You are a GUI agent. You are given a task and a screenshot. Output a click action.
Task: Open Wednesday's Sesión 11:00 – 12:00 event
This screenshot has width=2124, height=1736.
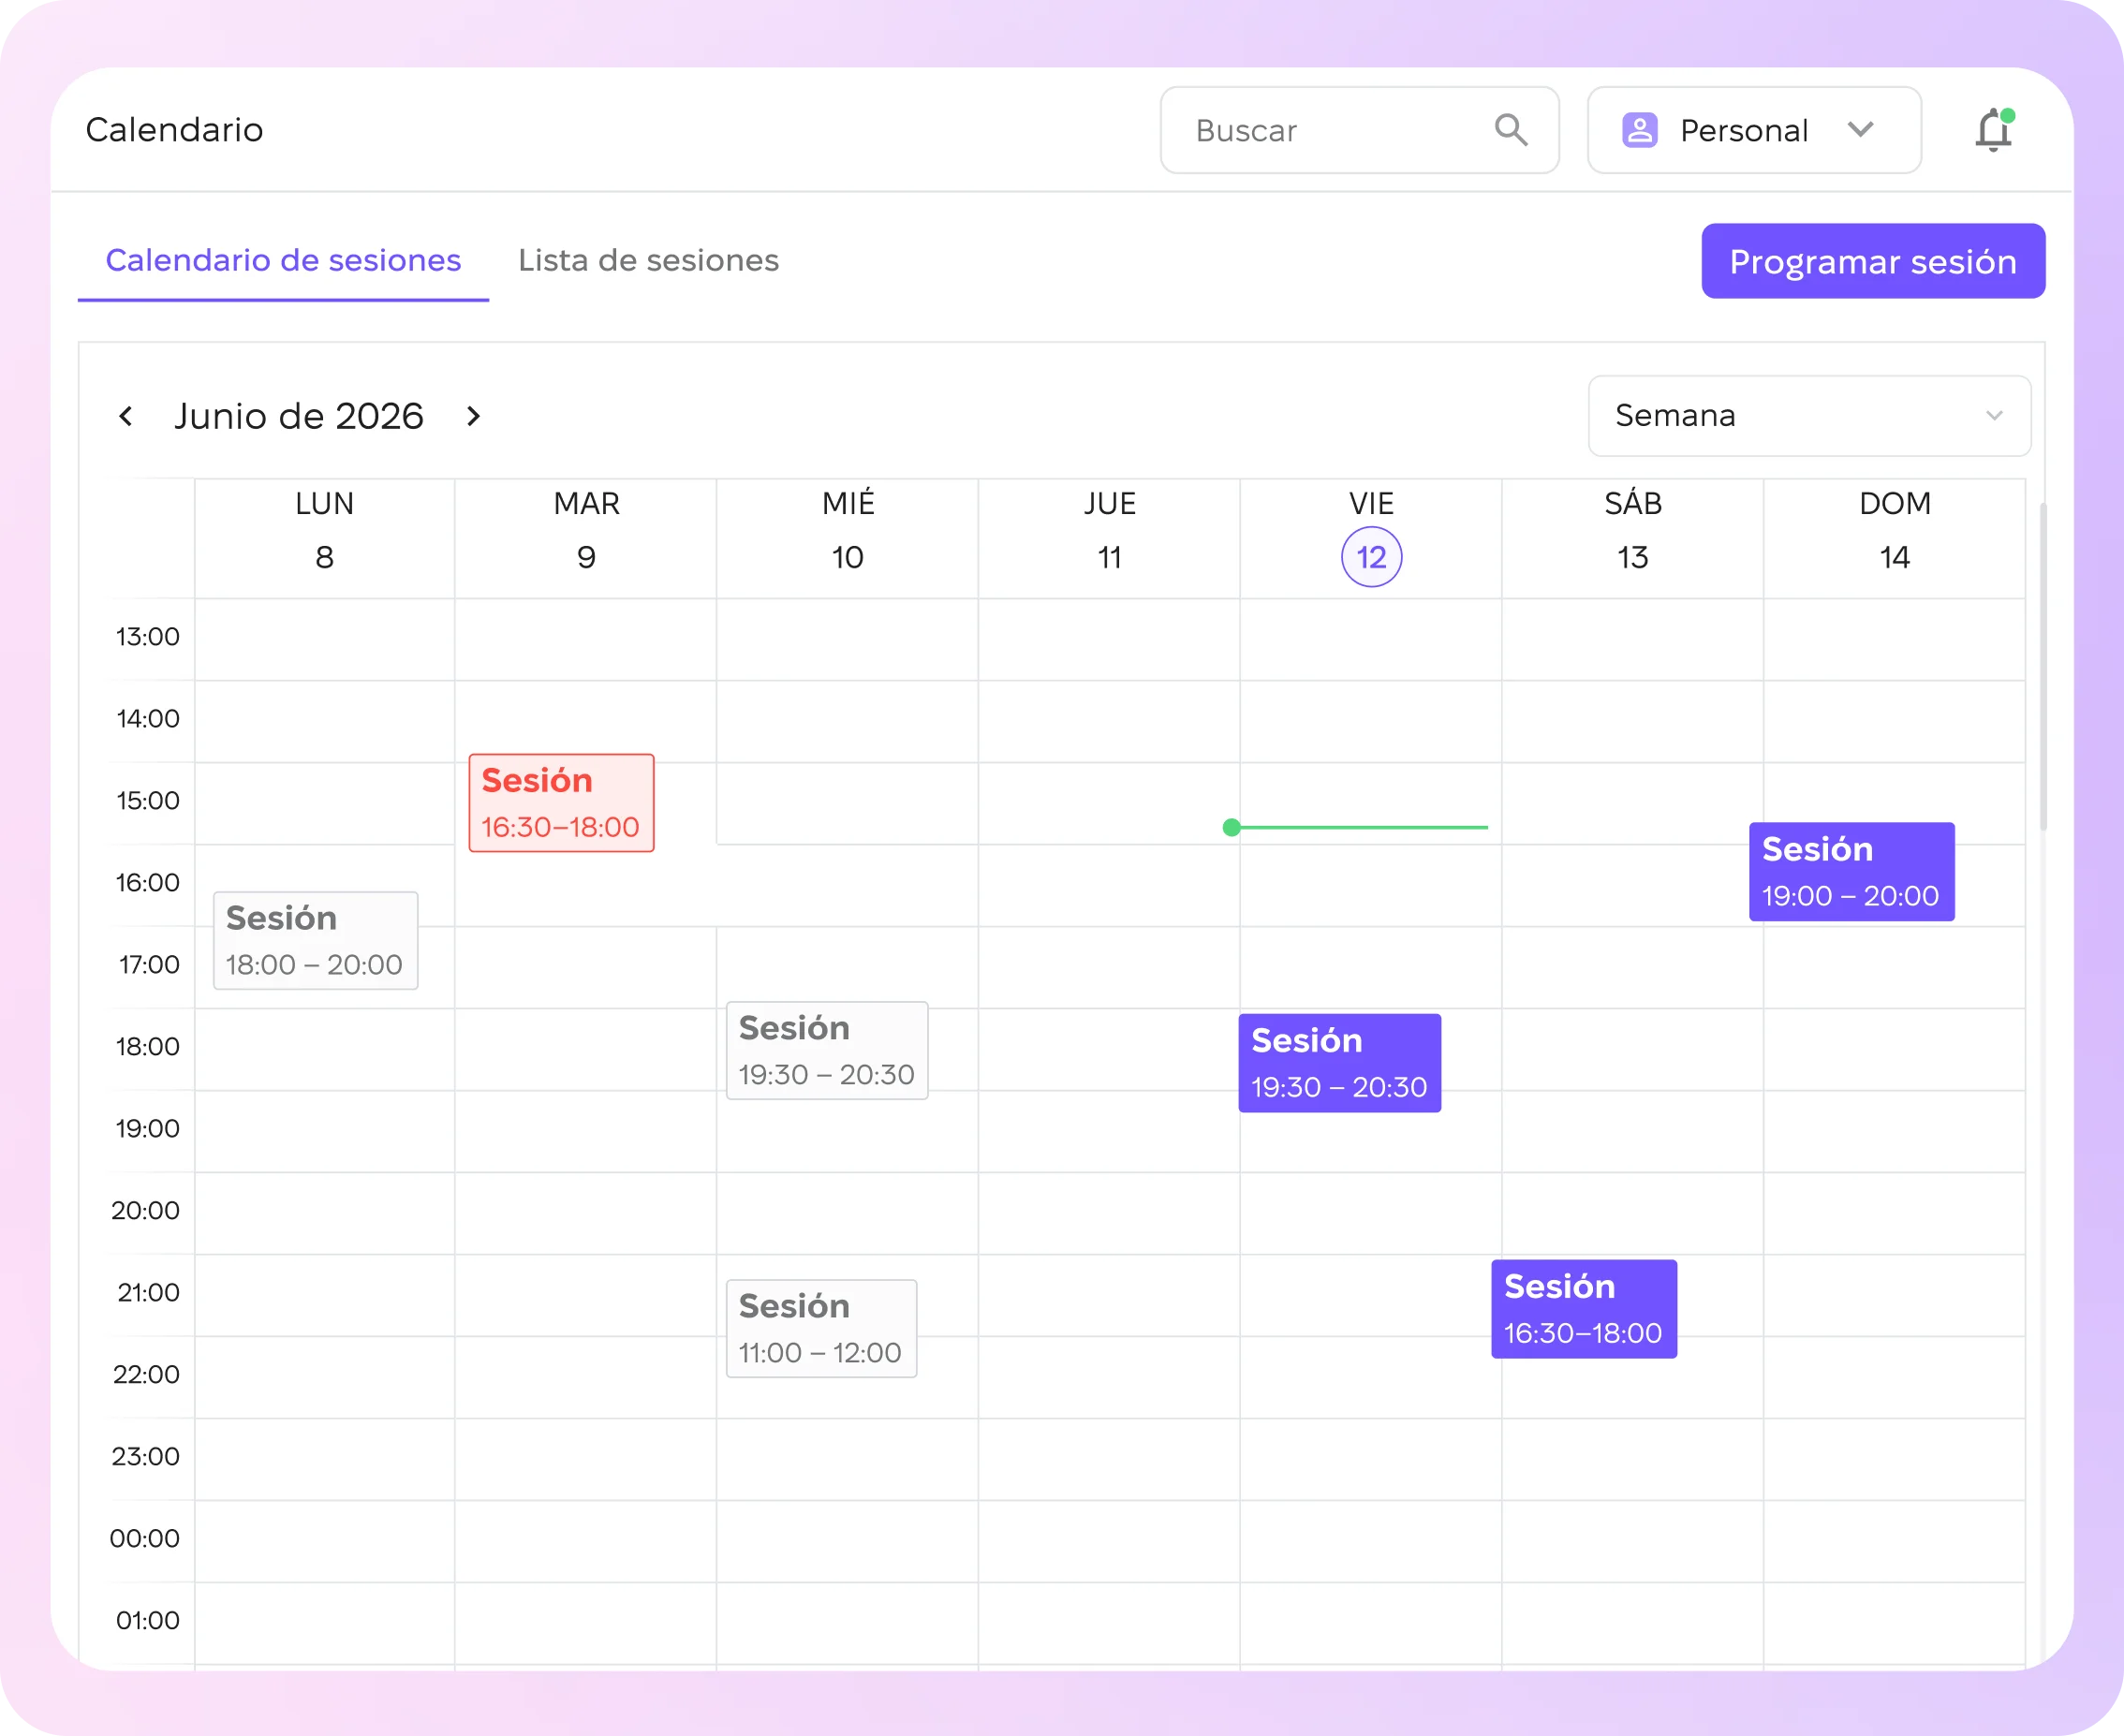click(821, 1329)
